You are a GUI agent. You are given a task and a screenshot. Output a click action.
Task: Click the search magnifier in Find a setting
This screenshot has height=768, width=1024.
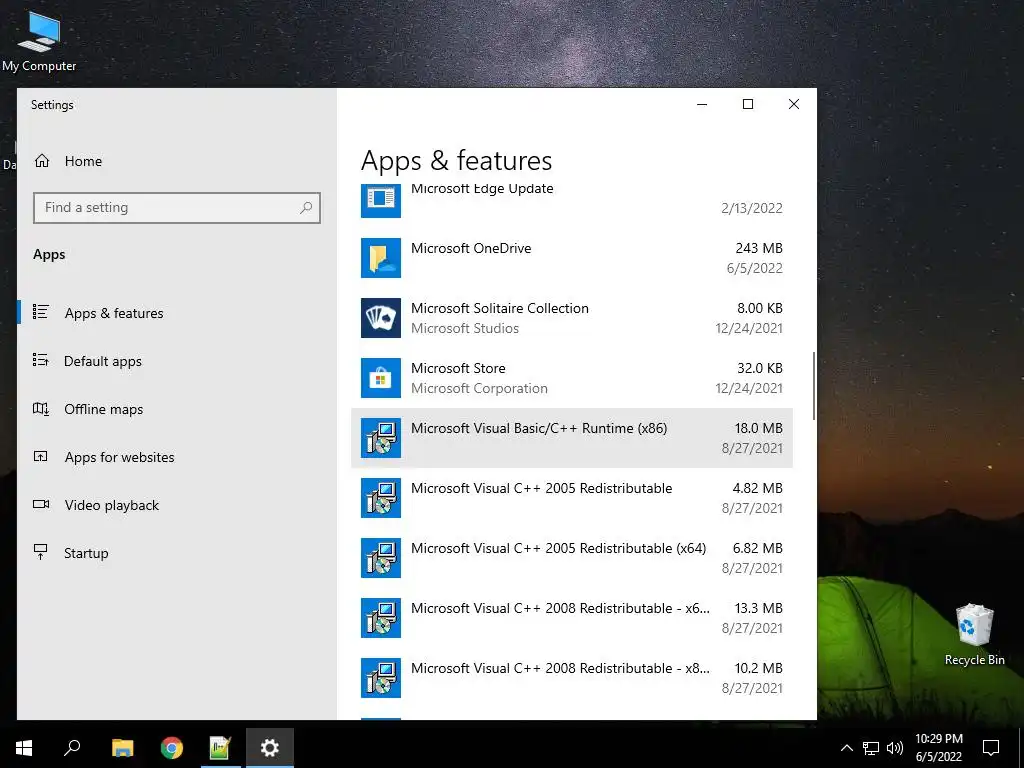click(x=306, y=208)
